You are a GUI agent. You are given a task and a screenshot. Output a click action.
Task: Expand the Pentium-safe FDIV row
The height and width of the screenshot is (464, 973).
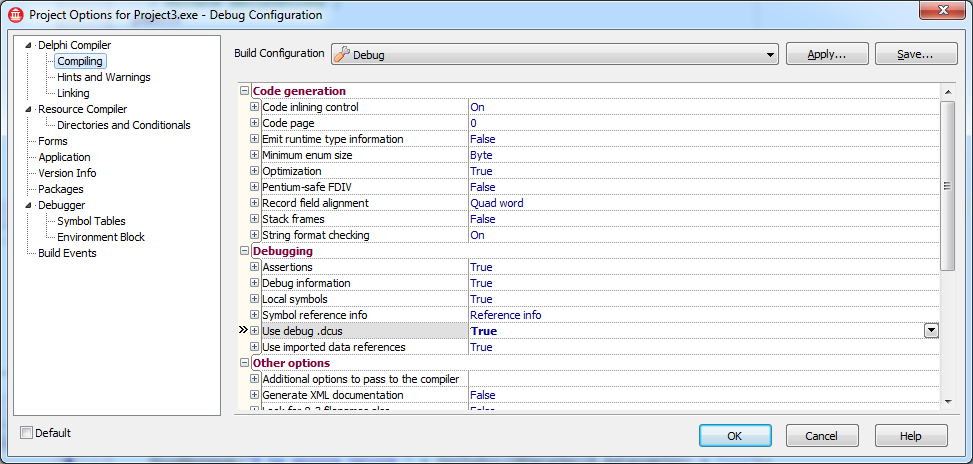pyautogui.click(x=254, y=187)
